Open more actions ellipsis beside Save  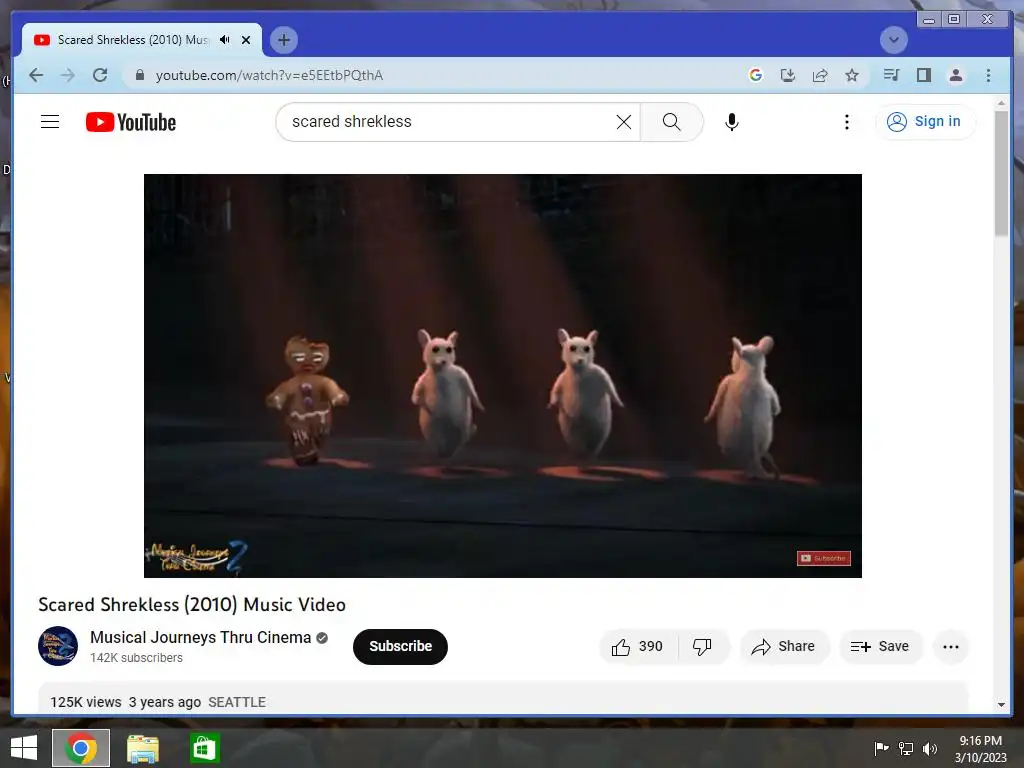click(x=951, y=647)
